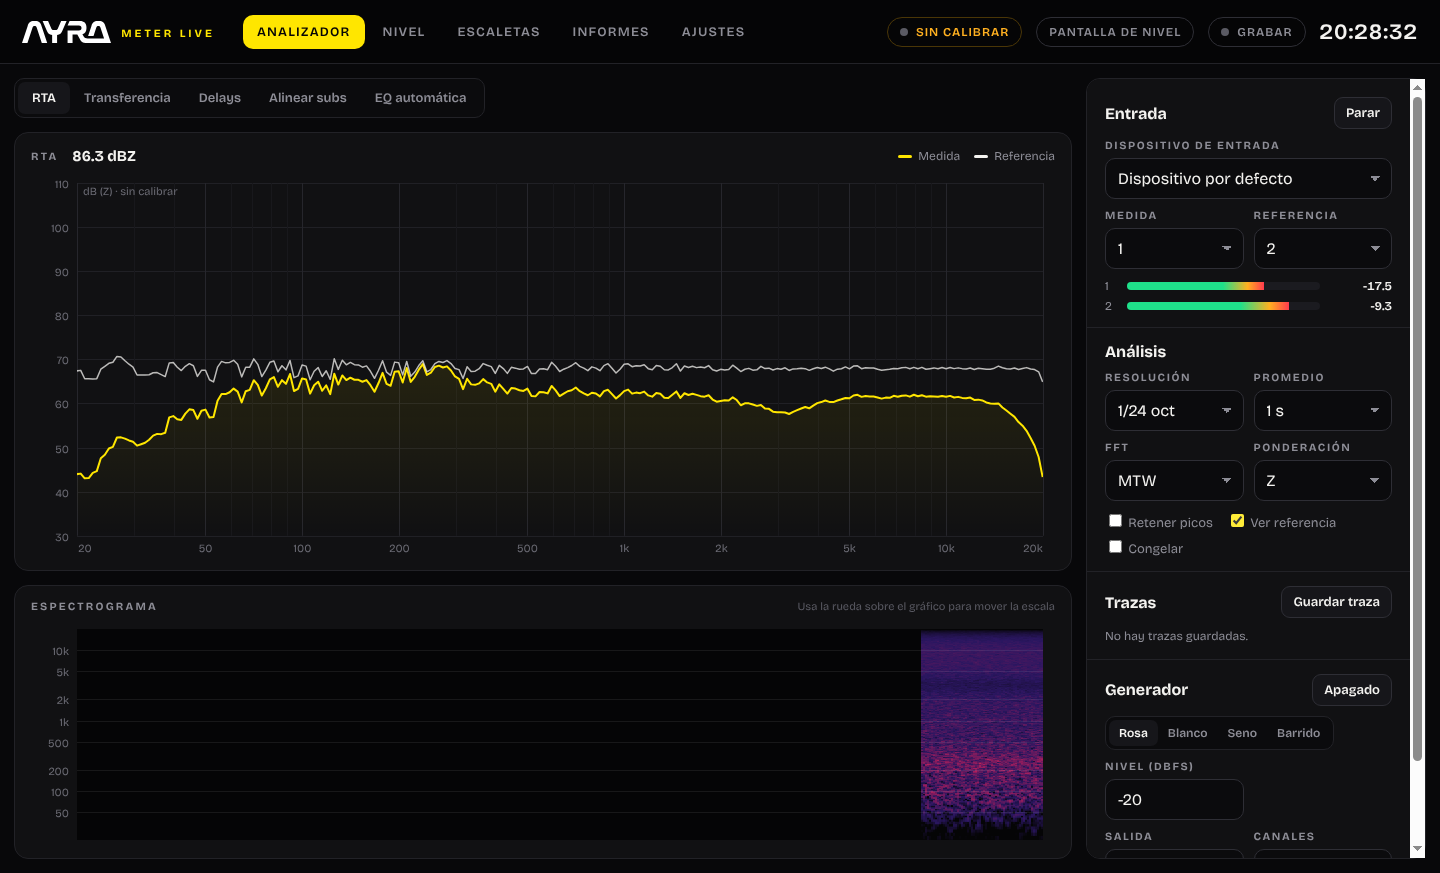Click the white Referencia legend marker
1440x873 pixels.
pyautogui.click(x=981, y=156)
